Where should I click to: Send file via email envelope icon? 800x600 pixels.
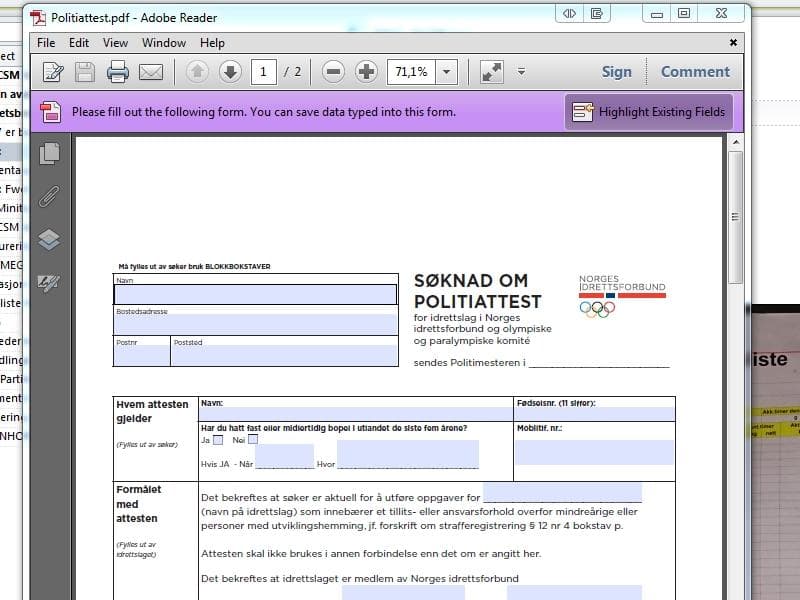[151, 72]
